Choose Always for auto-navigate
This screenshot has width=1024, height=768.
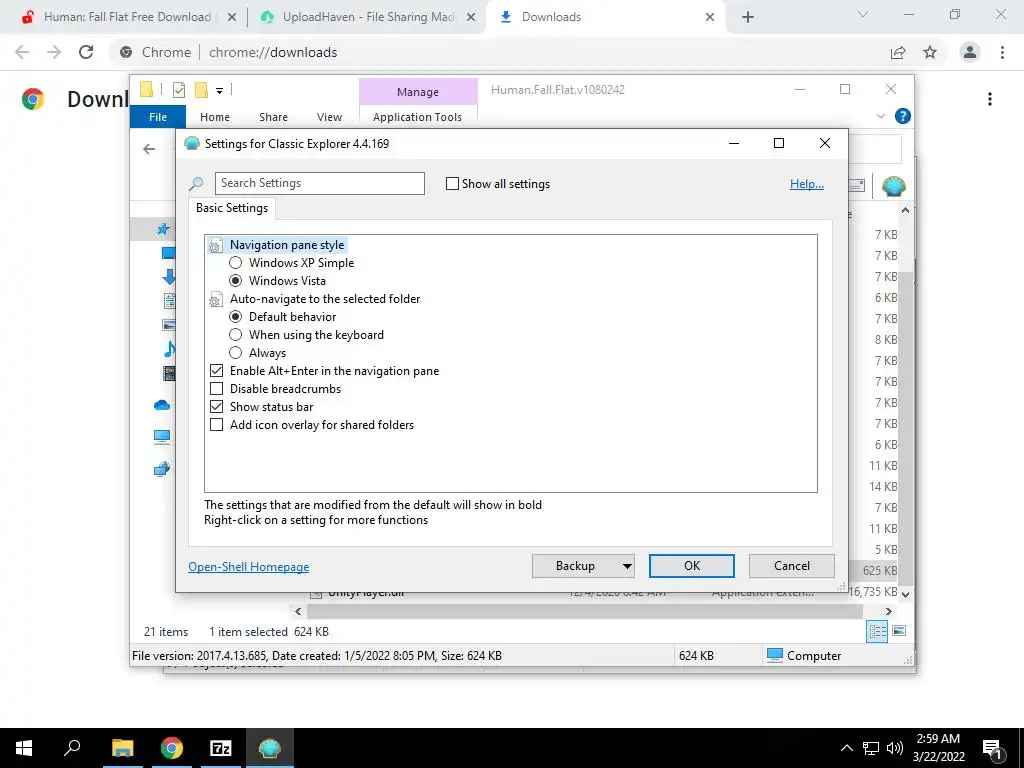236,353
